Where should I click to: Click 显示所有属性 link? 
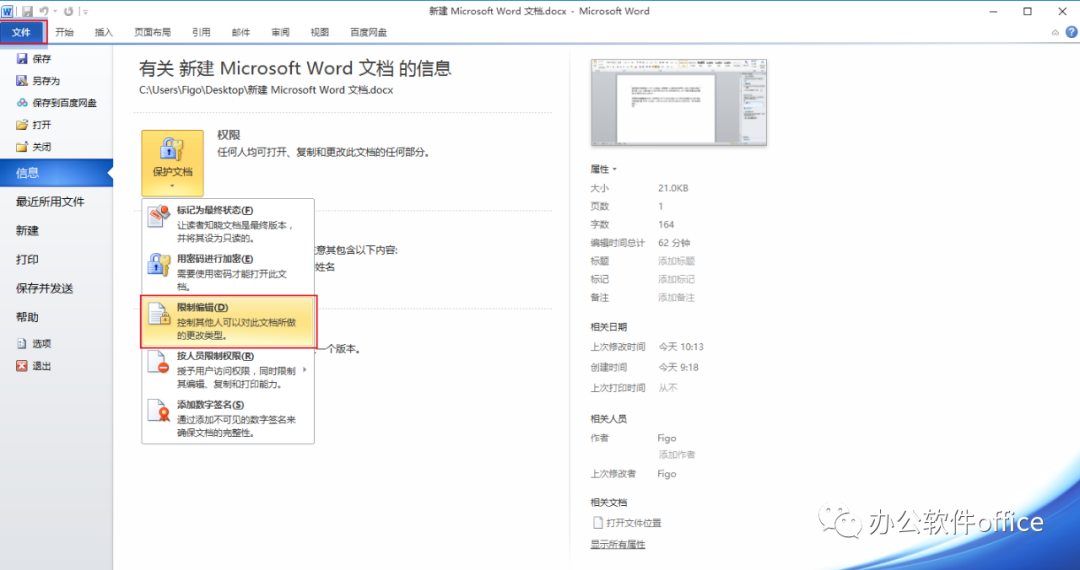coord(618,545)
